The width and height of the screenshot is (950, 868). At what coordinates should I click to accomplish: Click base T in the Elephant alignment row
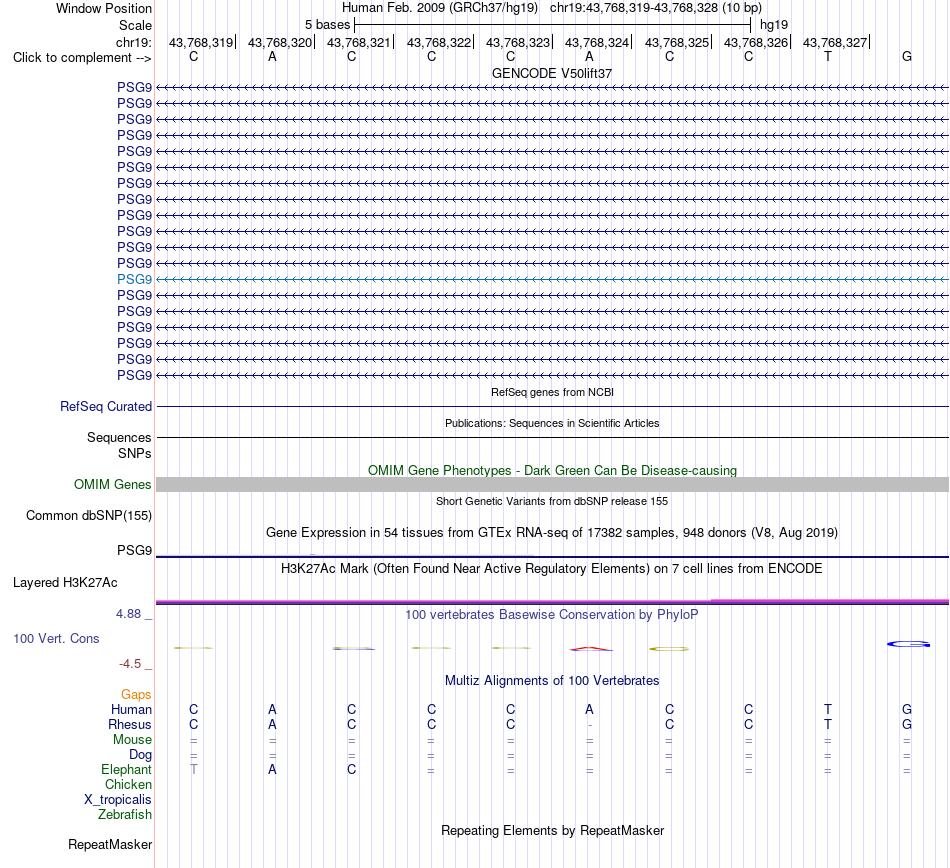pos(194,769)
